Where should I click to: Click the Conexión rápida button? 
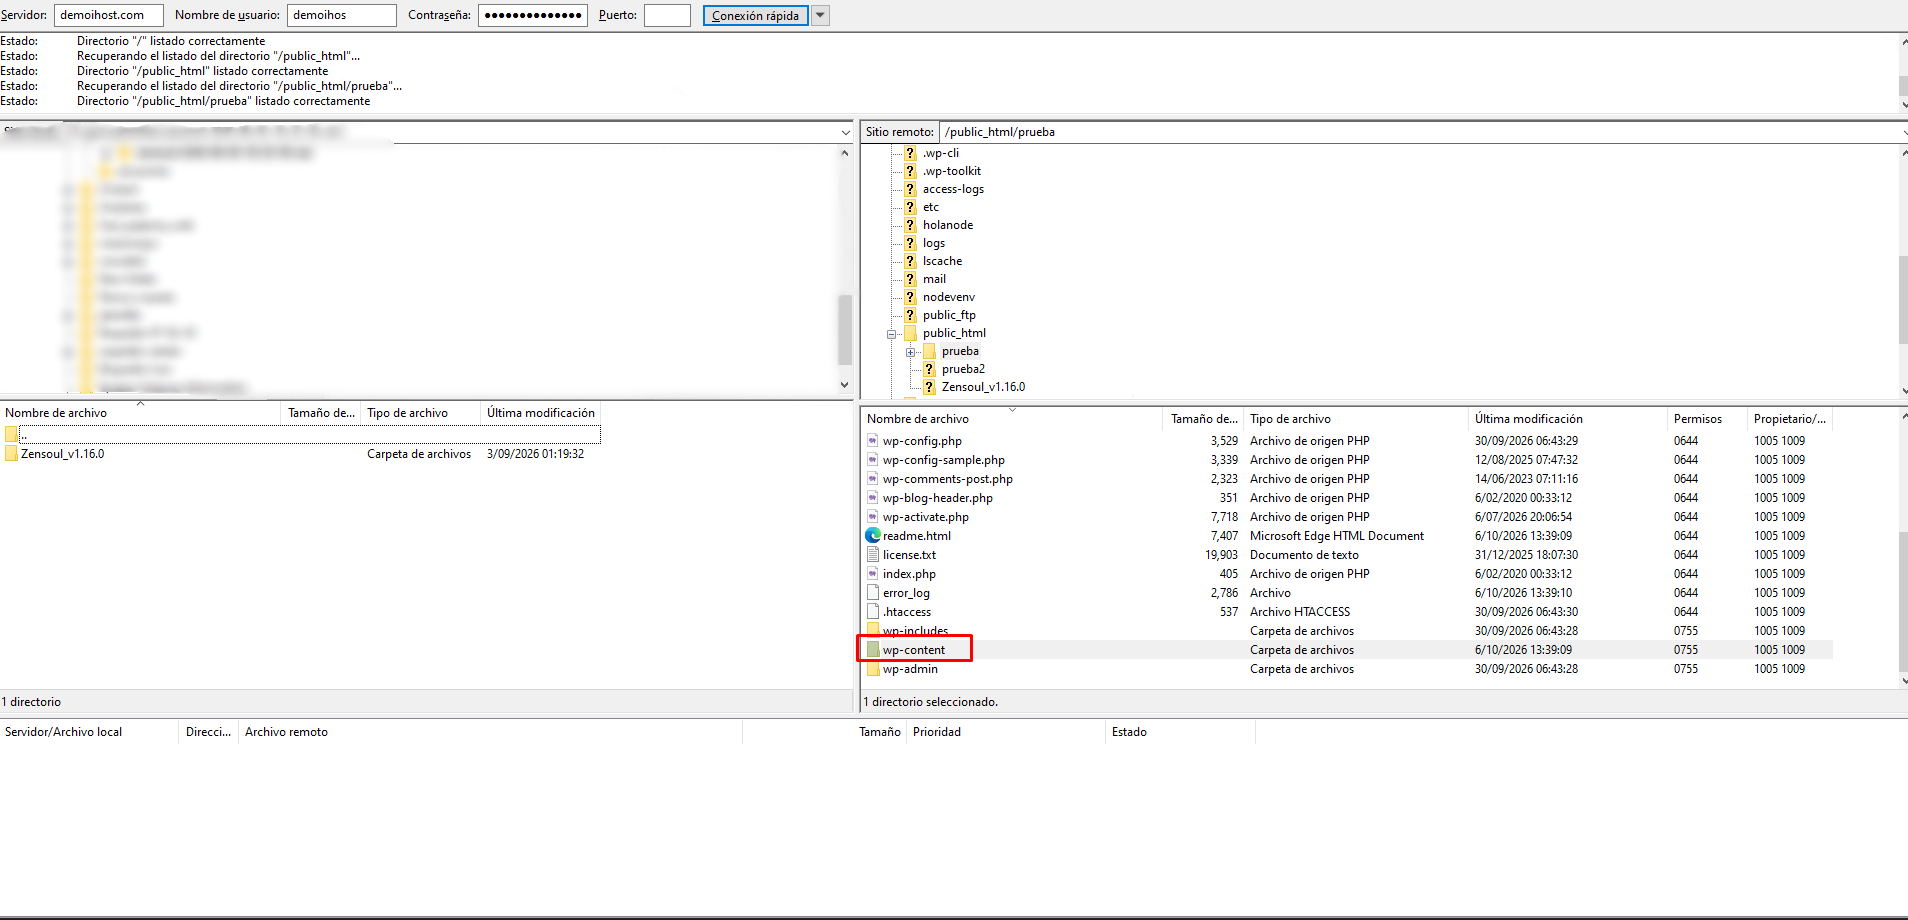755,15
